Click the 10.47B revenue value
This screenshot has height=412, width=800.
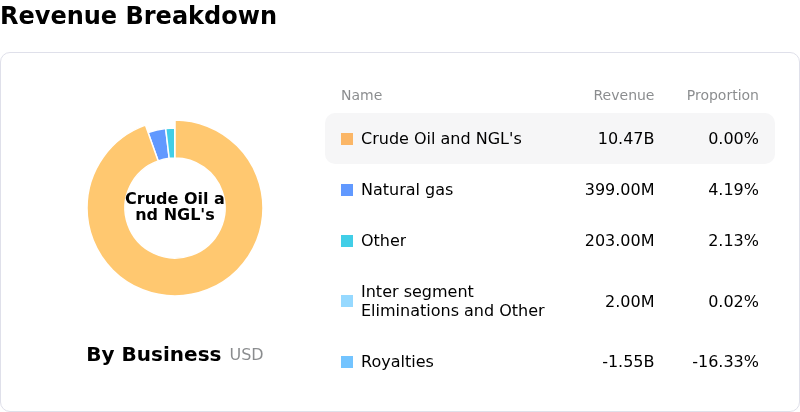click(625, 139)
